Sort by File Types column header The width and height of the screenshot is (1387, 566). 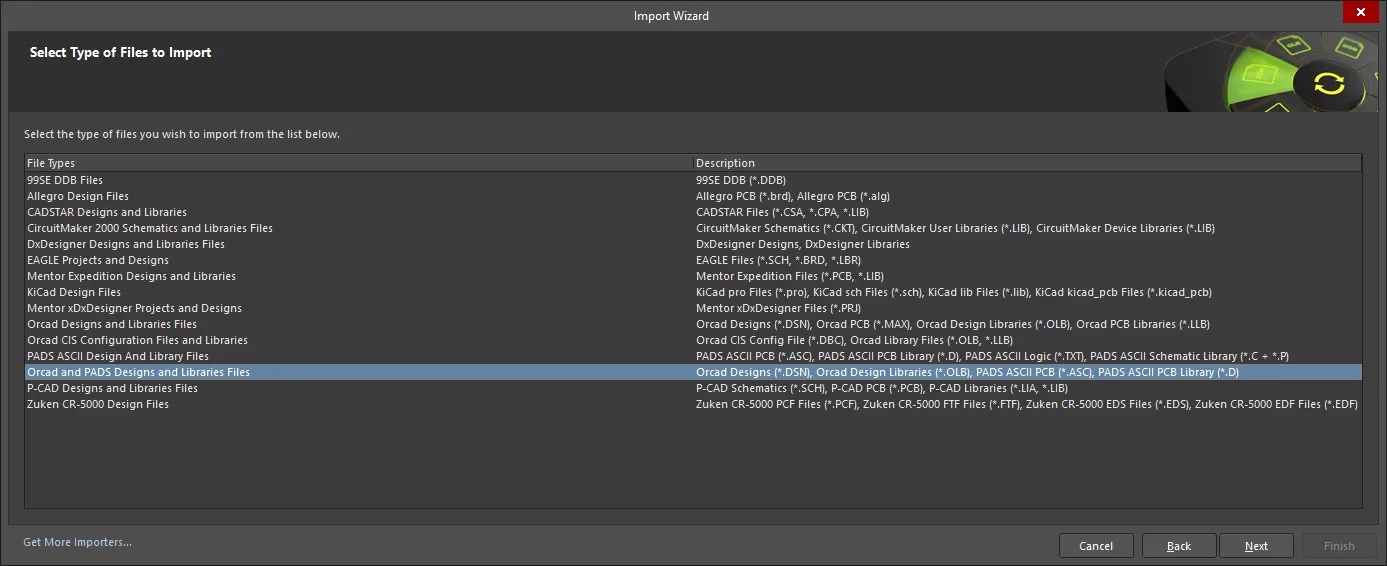click(x=359, y=163)
